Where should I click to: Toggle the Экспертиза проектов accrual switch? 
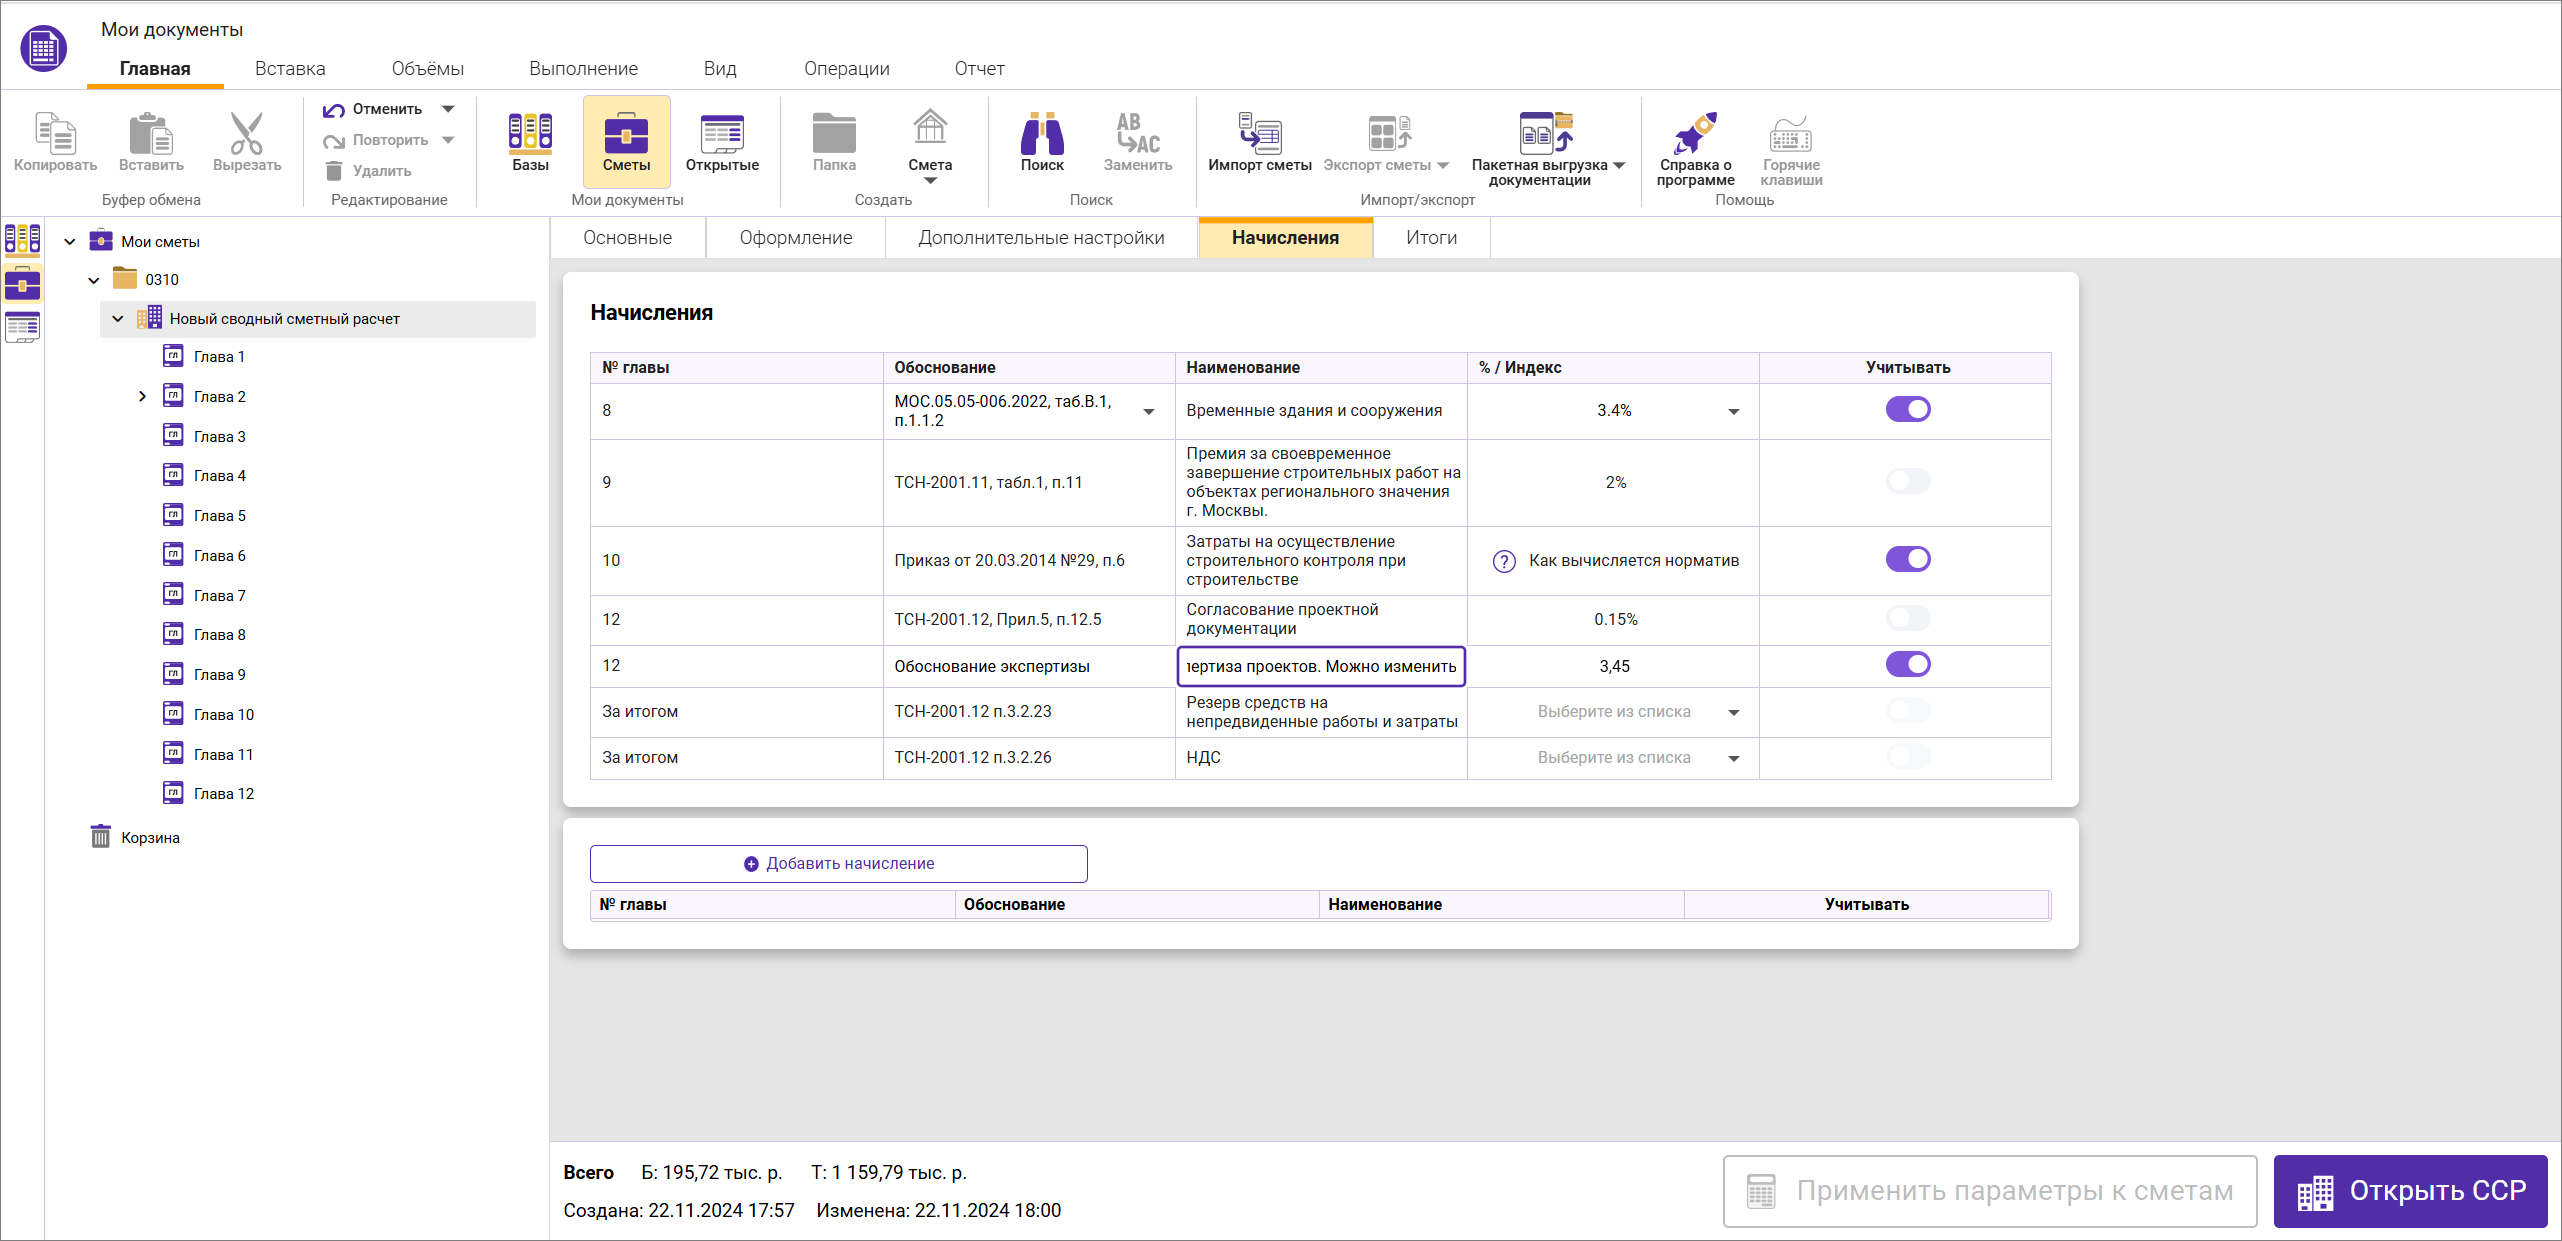(x=1907, y=664)
